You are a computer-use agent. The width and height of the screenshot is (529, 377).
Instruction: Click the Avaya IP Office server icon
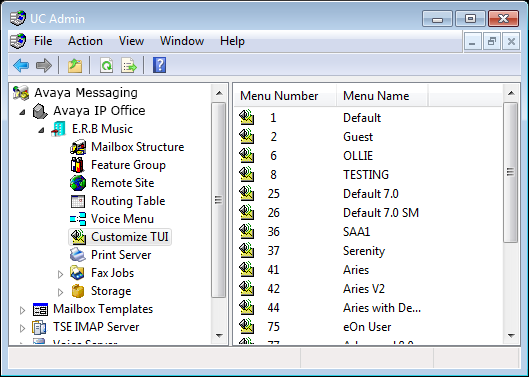[40, 111]
